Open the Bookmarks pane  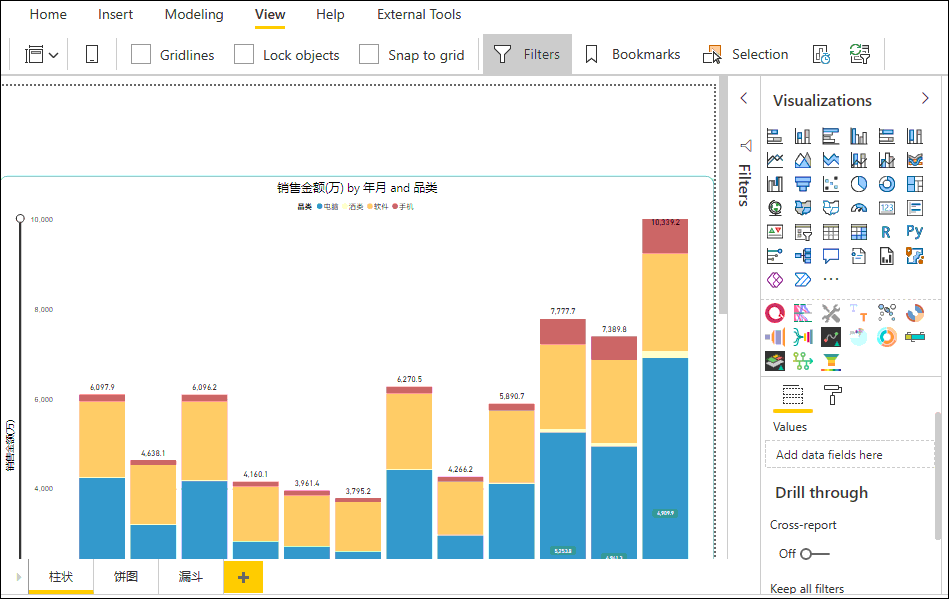632,54
